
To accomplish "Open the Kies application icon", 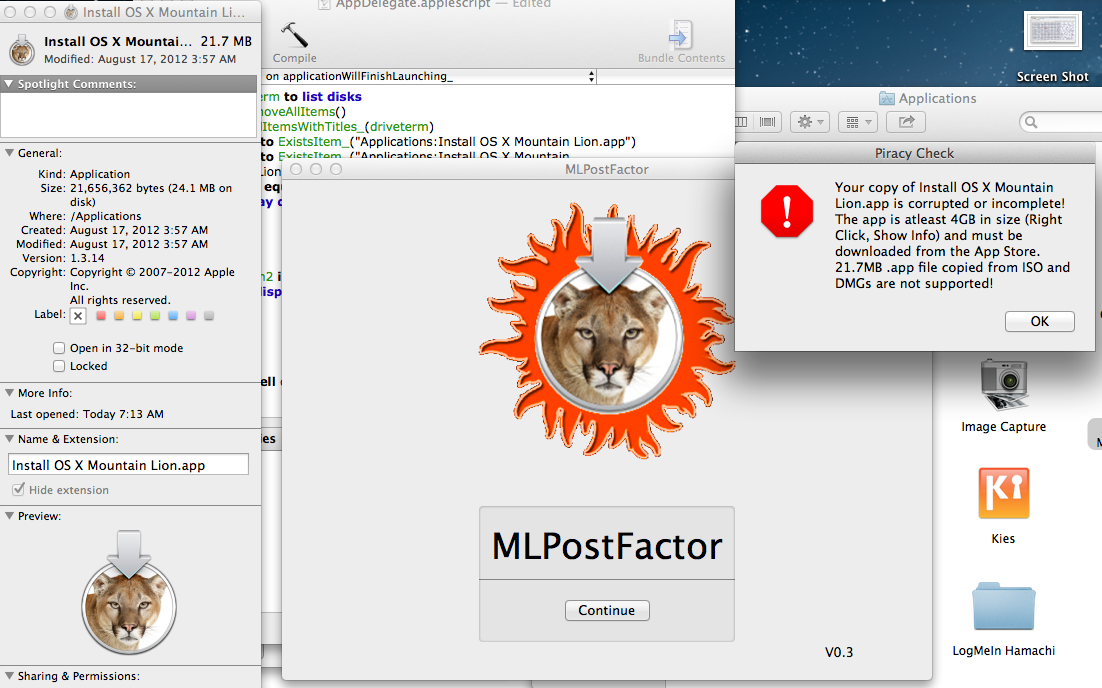I will click(x=1004, y=493).
